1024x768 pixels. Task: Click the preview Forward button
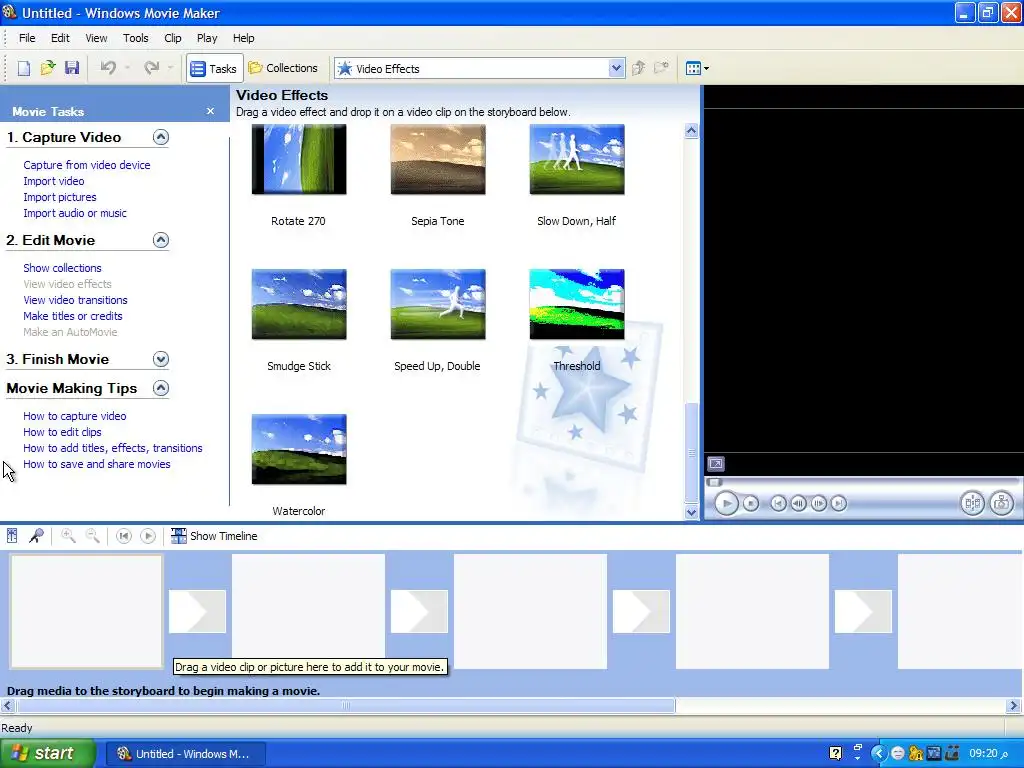pos(839,504)
